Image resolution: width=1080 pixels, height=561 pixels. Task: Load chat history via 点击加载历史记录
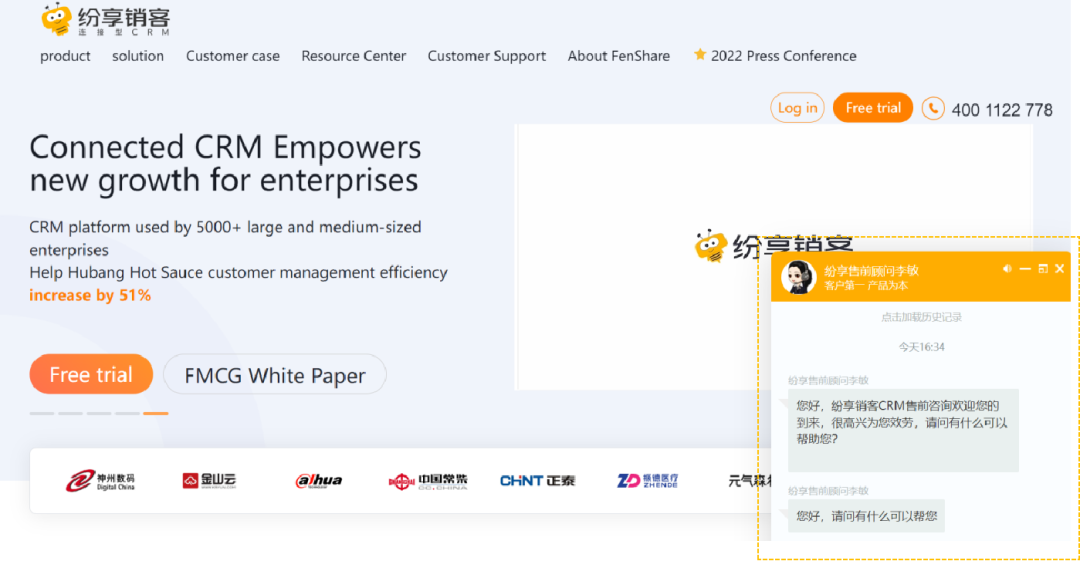tap(922, 317)
